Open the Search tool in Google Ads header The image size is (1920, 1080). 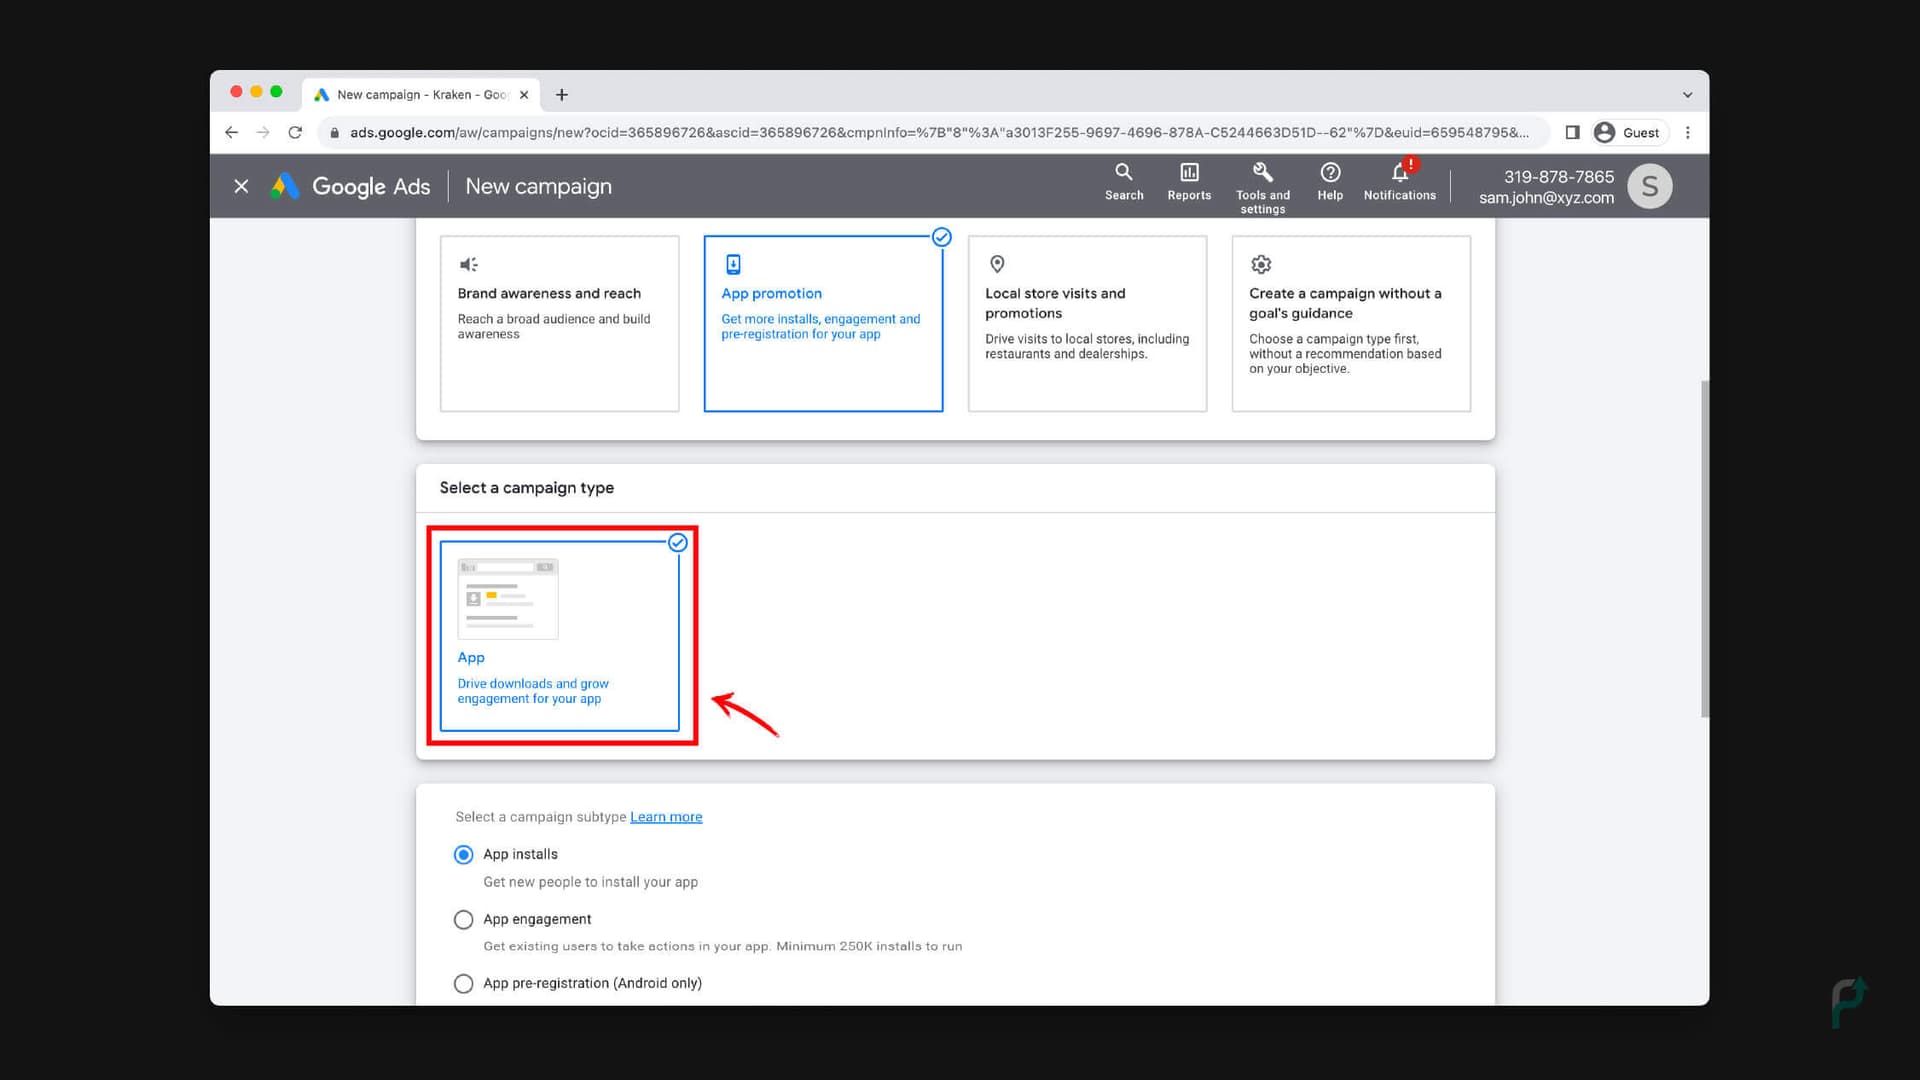(x=1124, y=182)
